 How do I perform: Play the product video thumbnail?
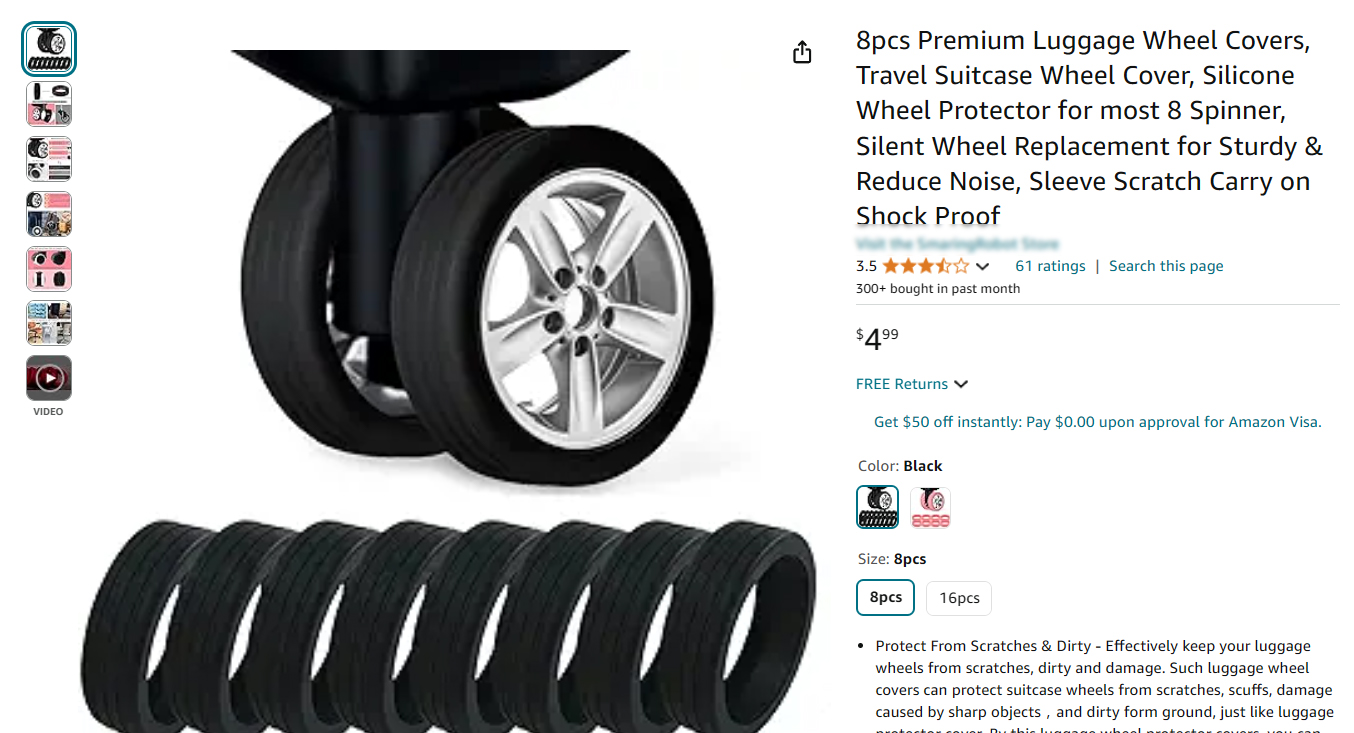click(49, 378)
